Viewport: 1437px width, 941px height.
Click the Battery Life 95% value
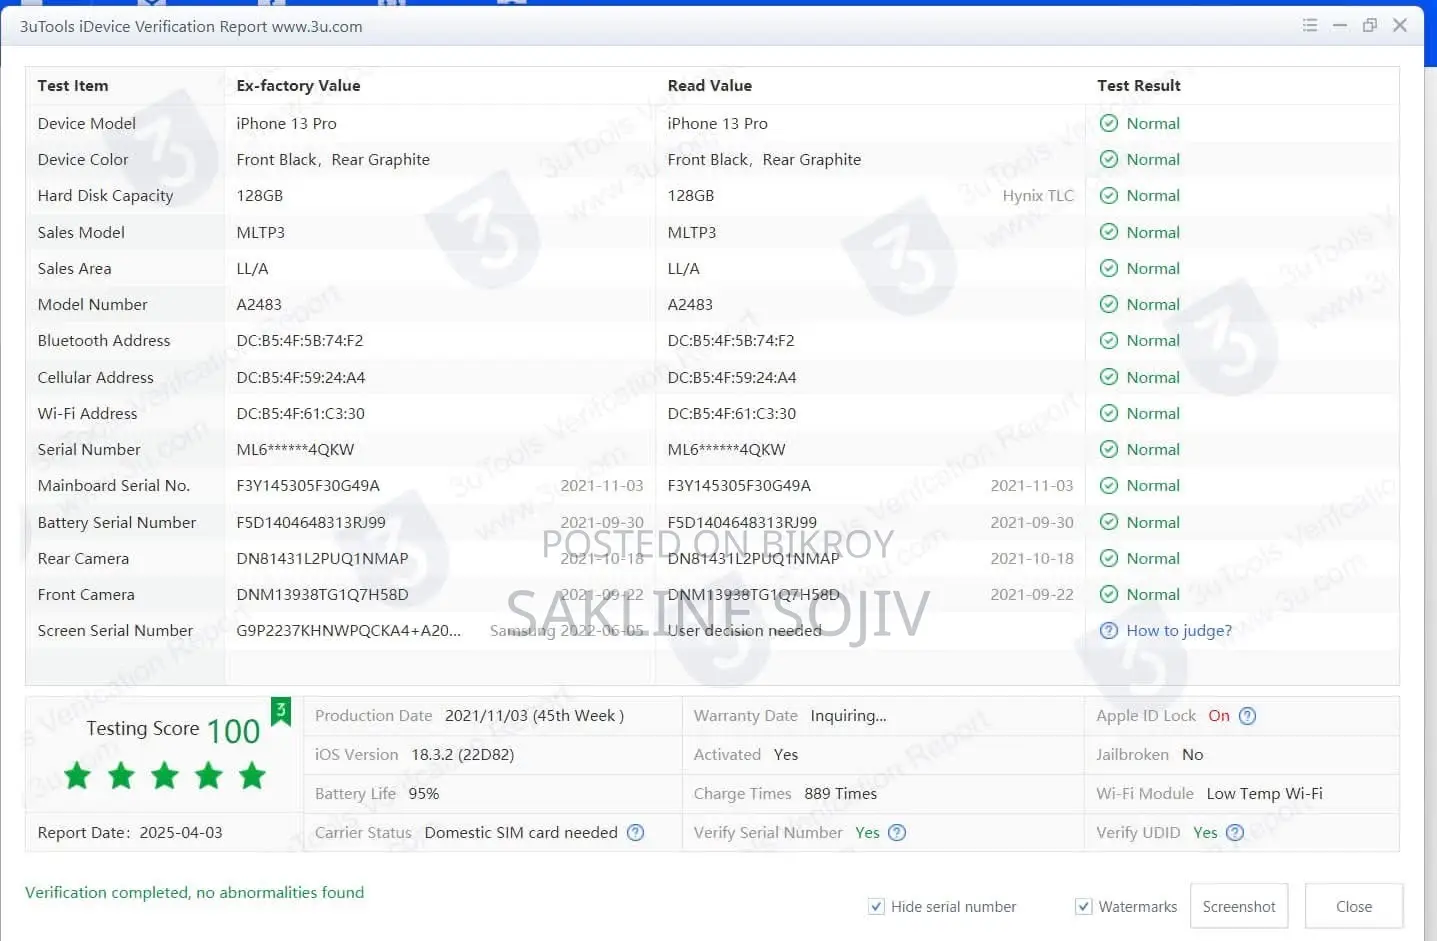(424, 794)
